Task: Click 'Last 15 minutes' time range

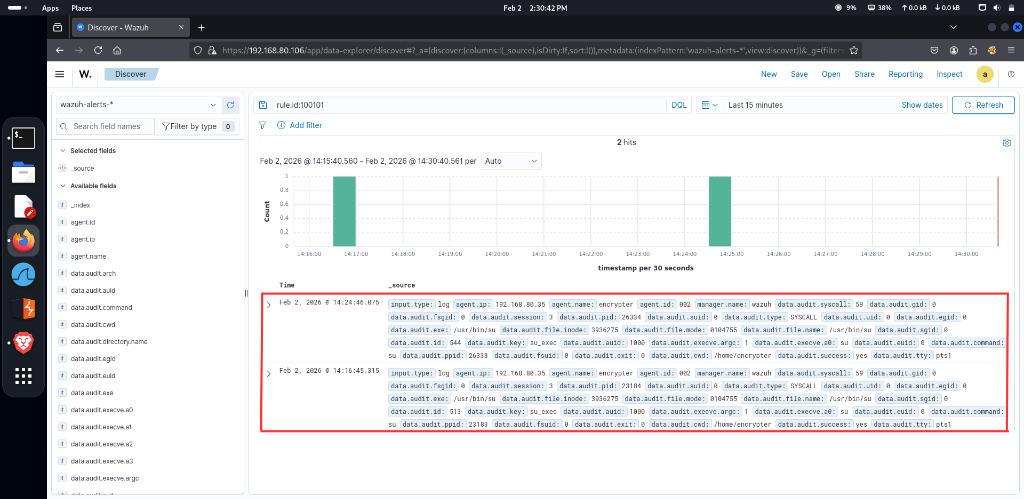Action: [x=755, y=105]
